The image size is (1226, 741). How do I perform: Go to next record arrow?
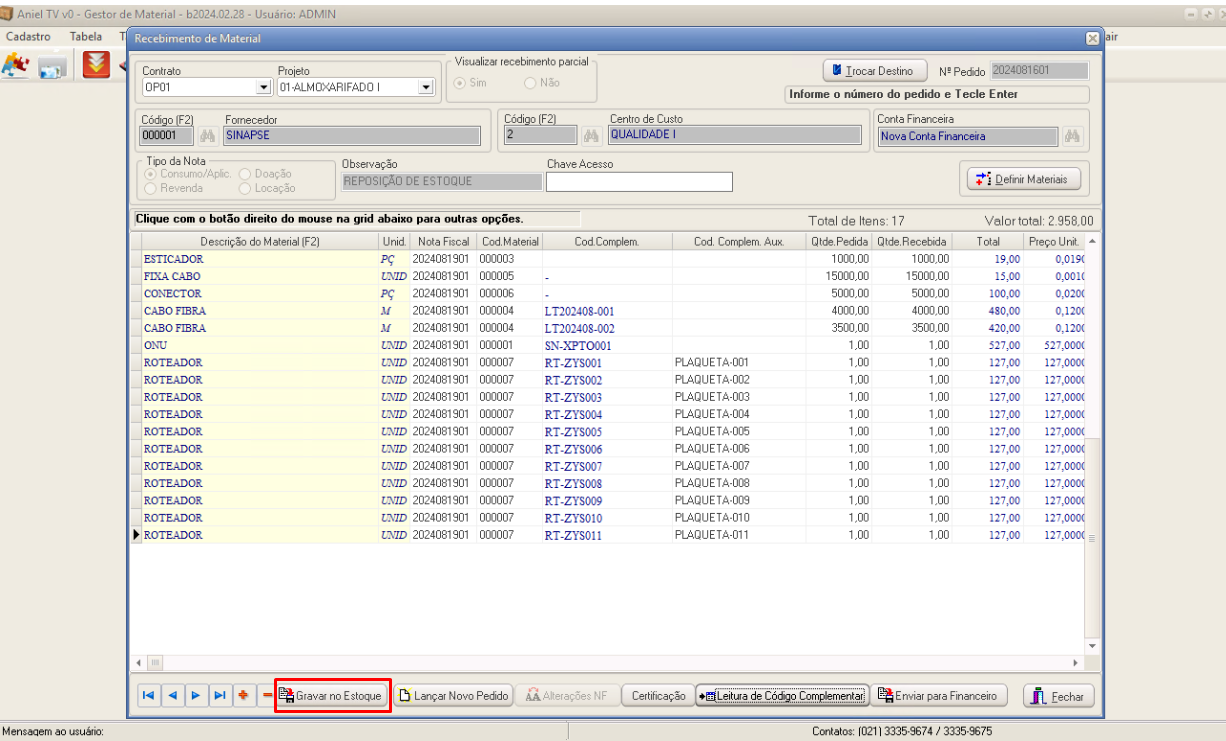click(196, 696)
